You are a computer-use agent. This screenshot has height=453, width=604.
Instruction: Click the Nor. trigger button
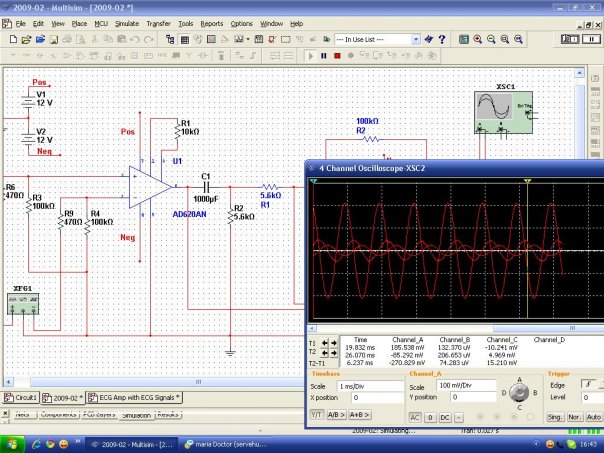(574, 417)
